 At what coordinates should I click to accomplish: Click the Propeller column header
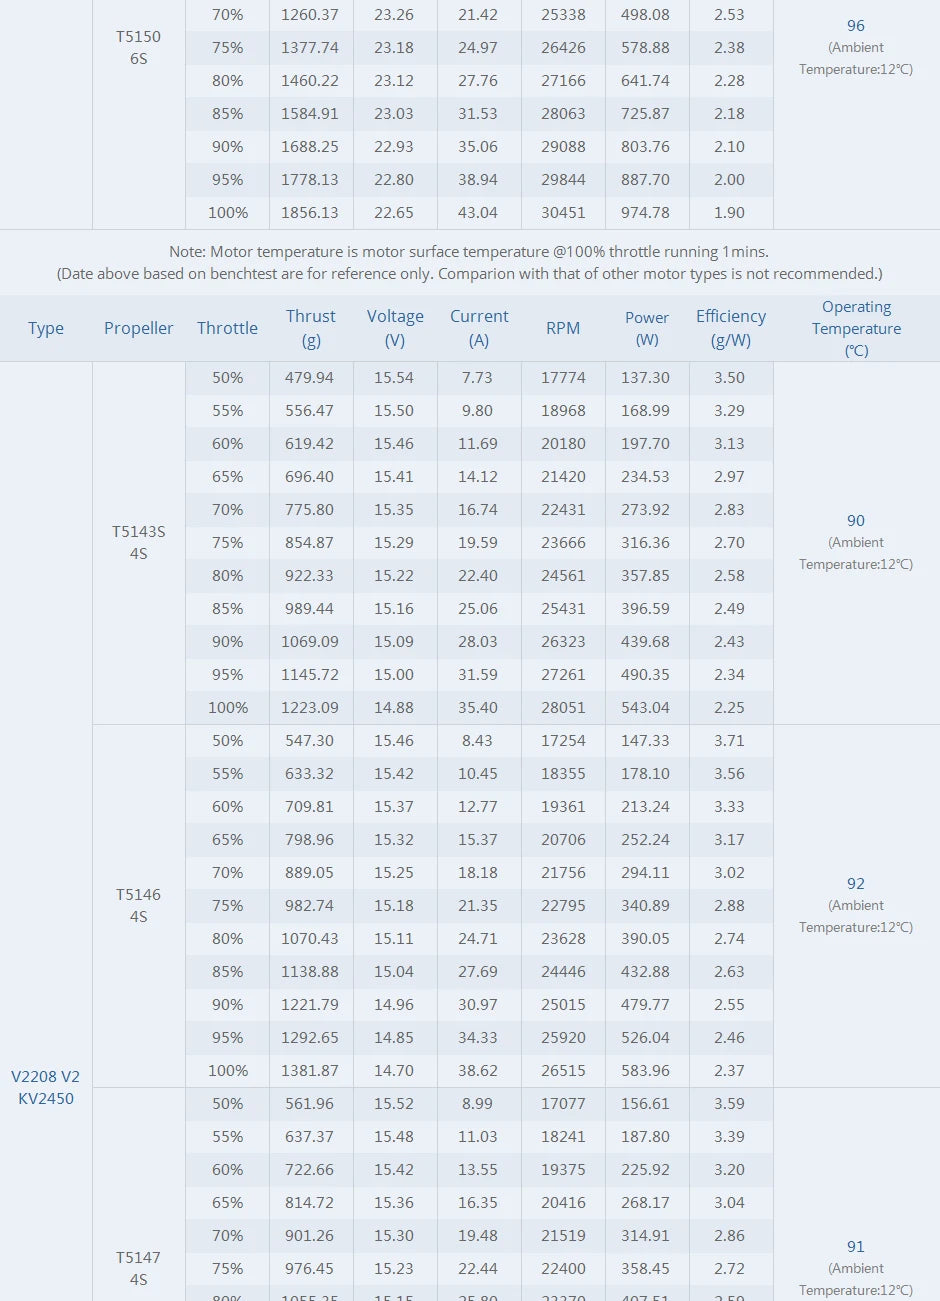coord(139,328)
